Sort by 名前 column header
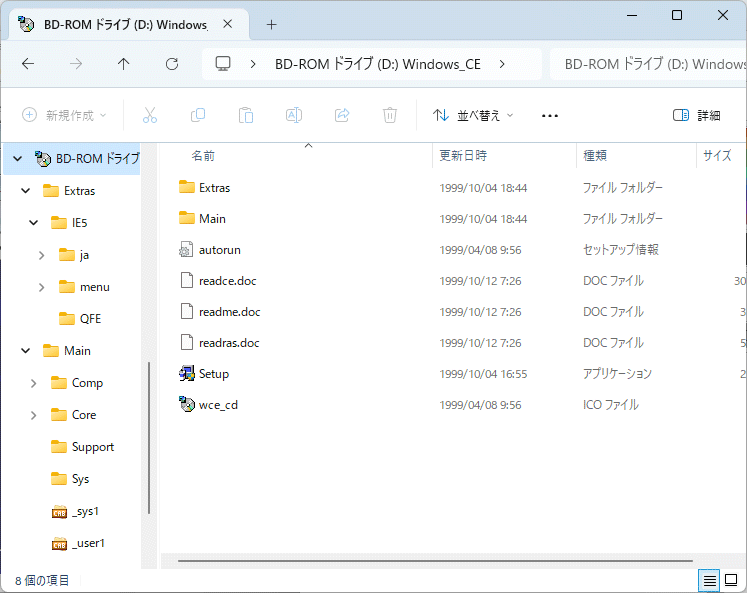This screenshot has height=593, width=747. (203, 156)
